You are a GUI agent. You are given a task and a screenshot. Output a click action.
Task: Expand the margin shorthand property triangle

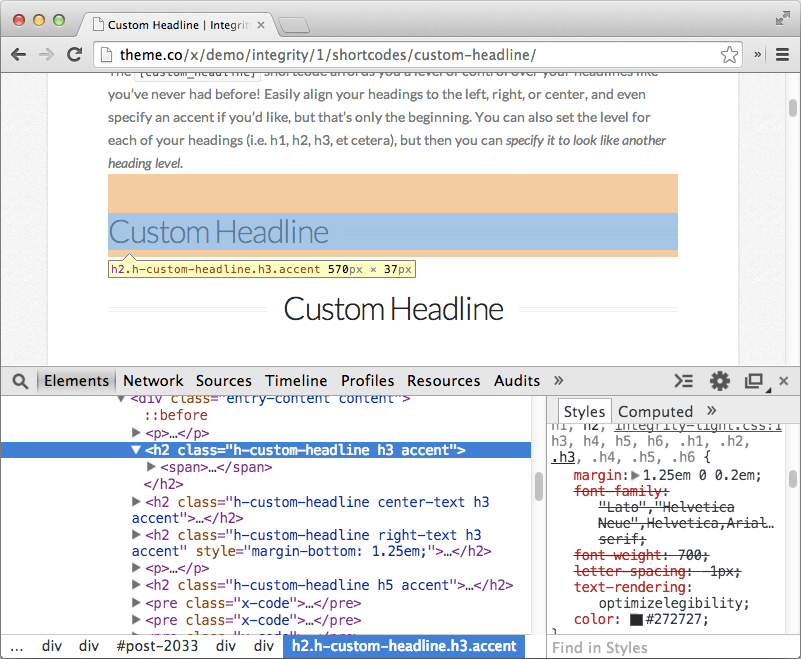635,476
